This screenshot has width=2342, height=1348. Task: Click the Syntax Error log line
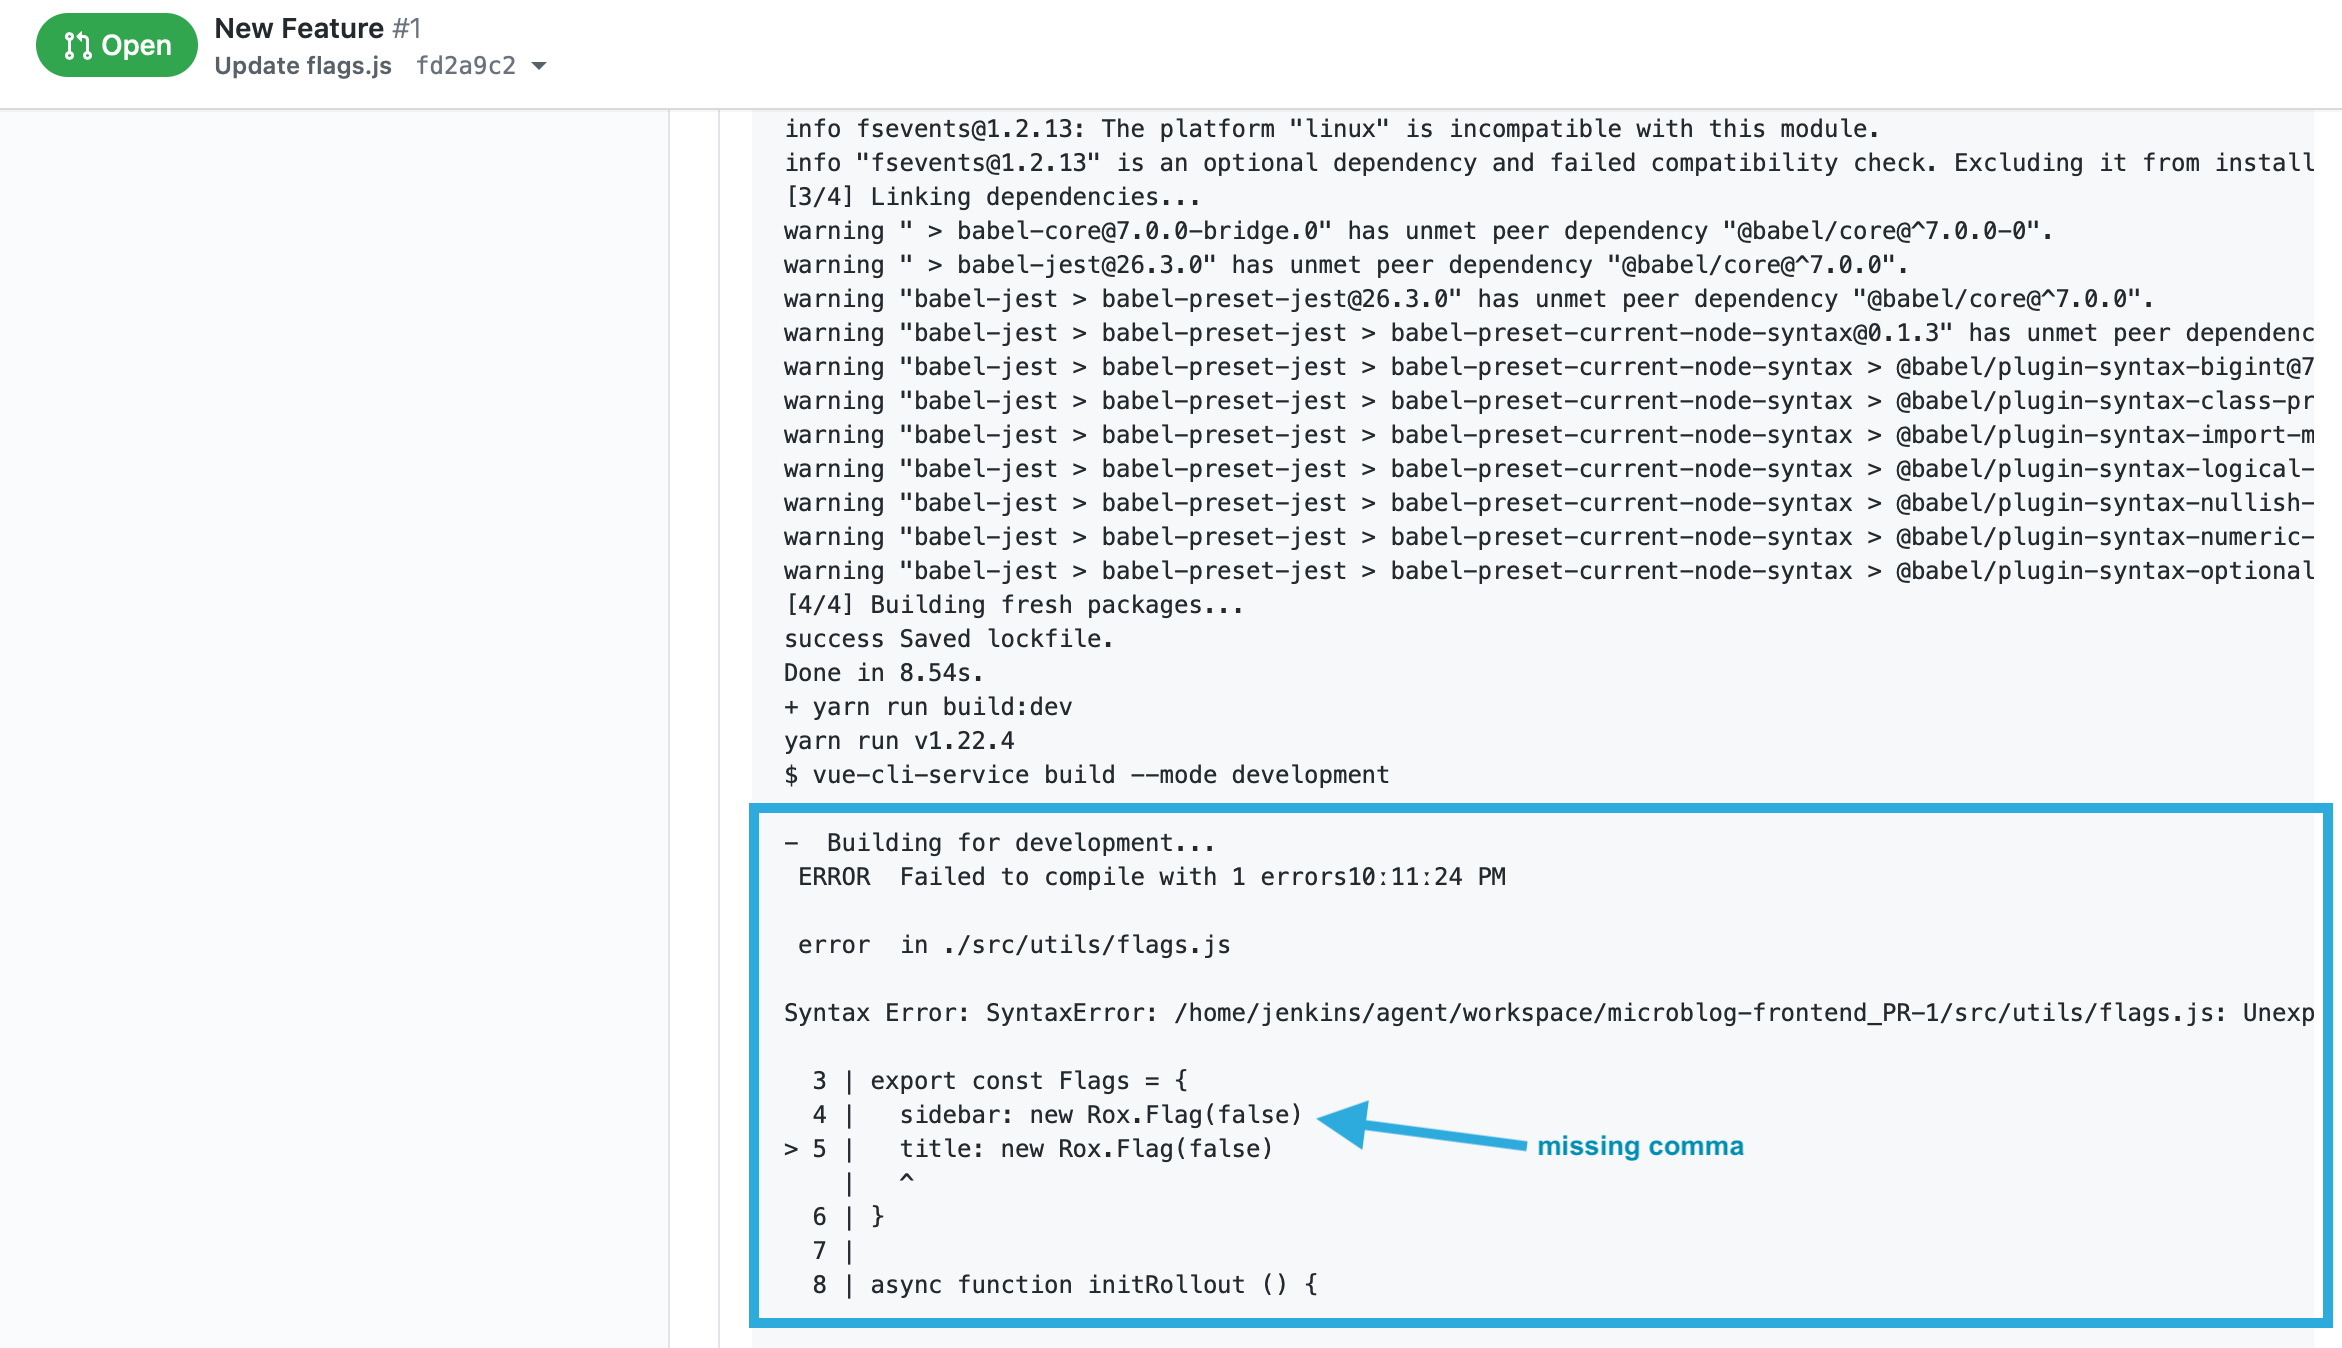tap(1548, 1013)
